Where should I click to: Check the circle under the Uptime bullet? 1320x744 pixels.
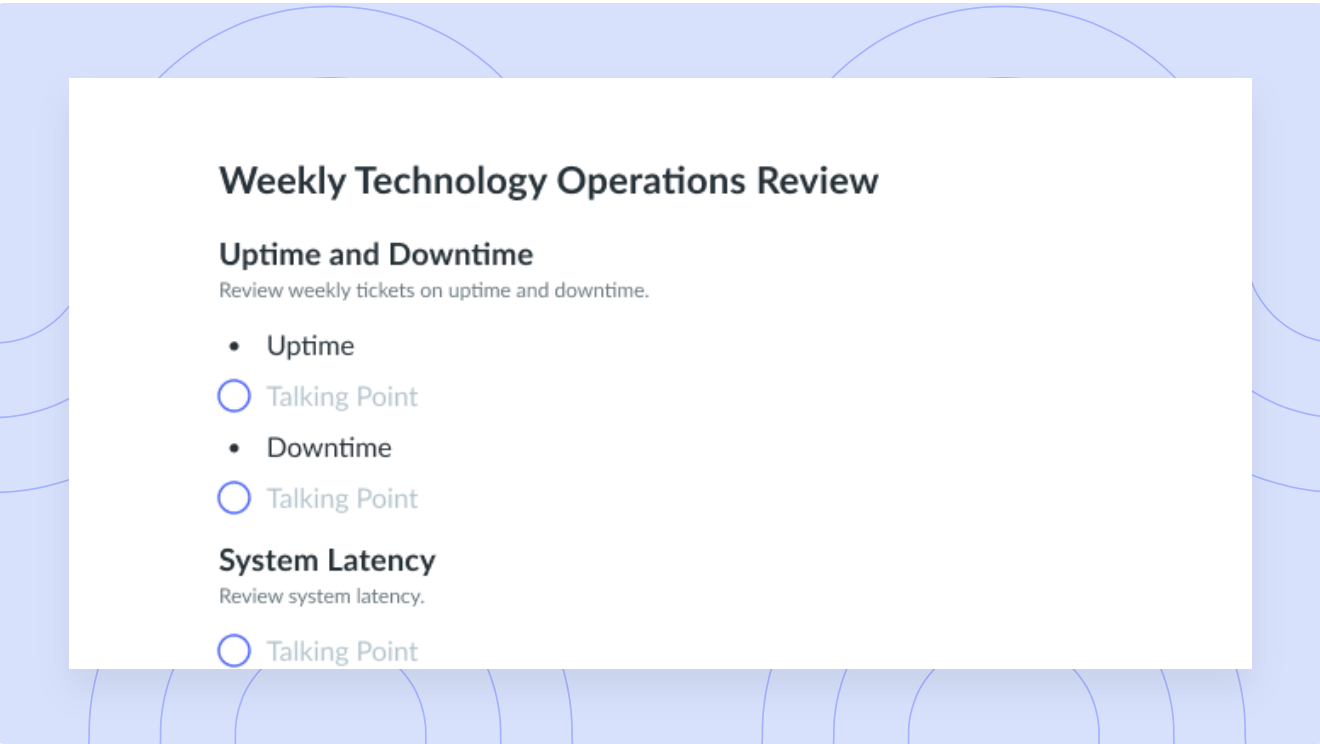[x=234, y=397]
